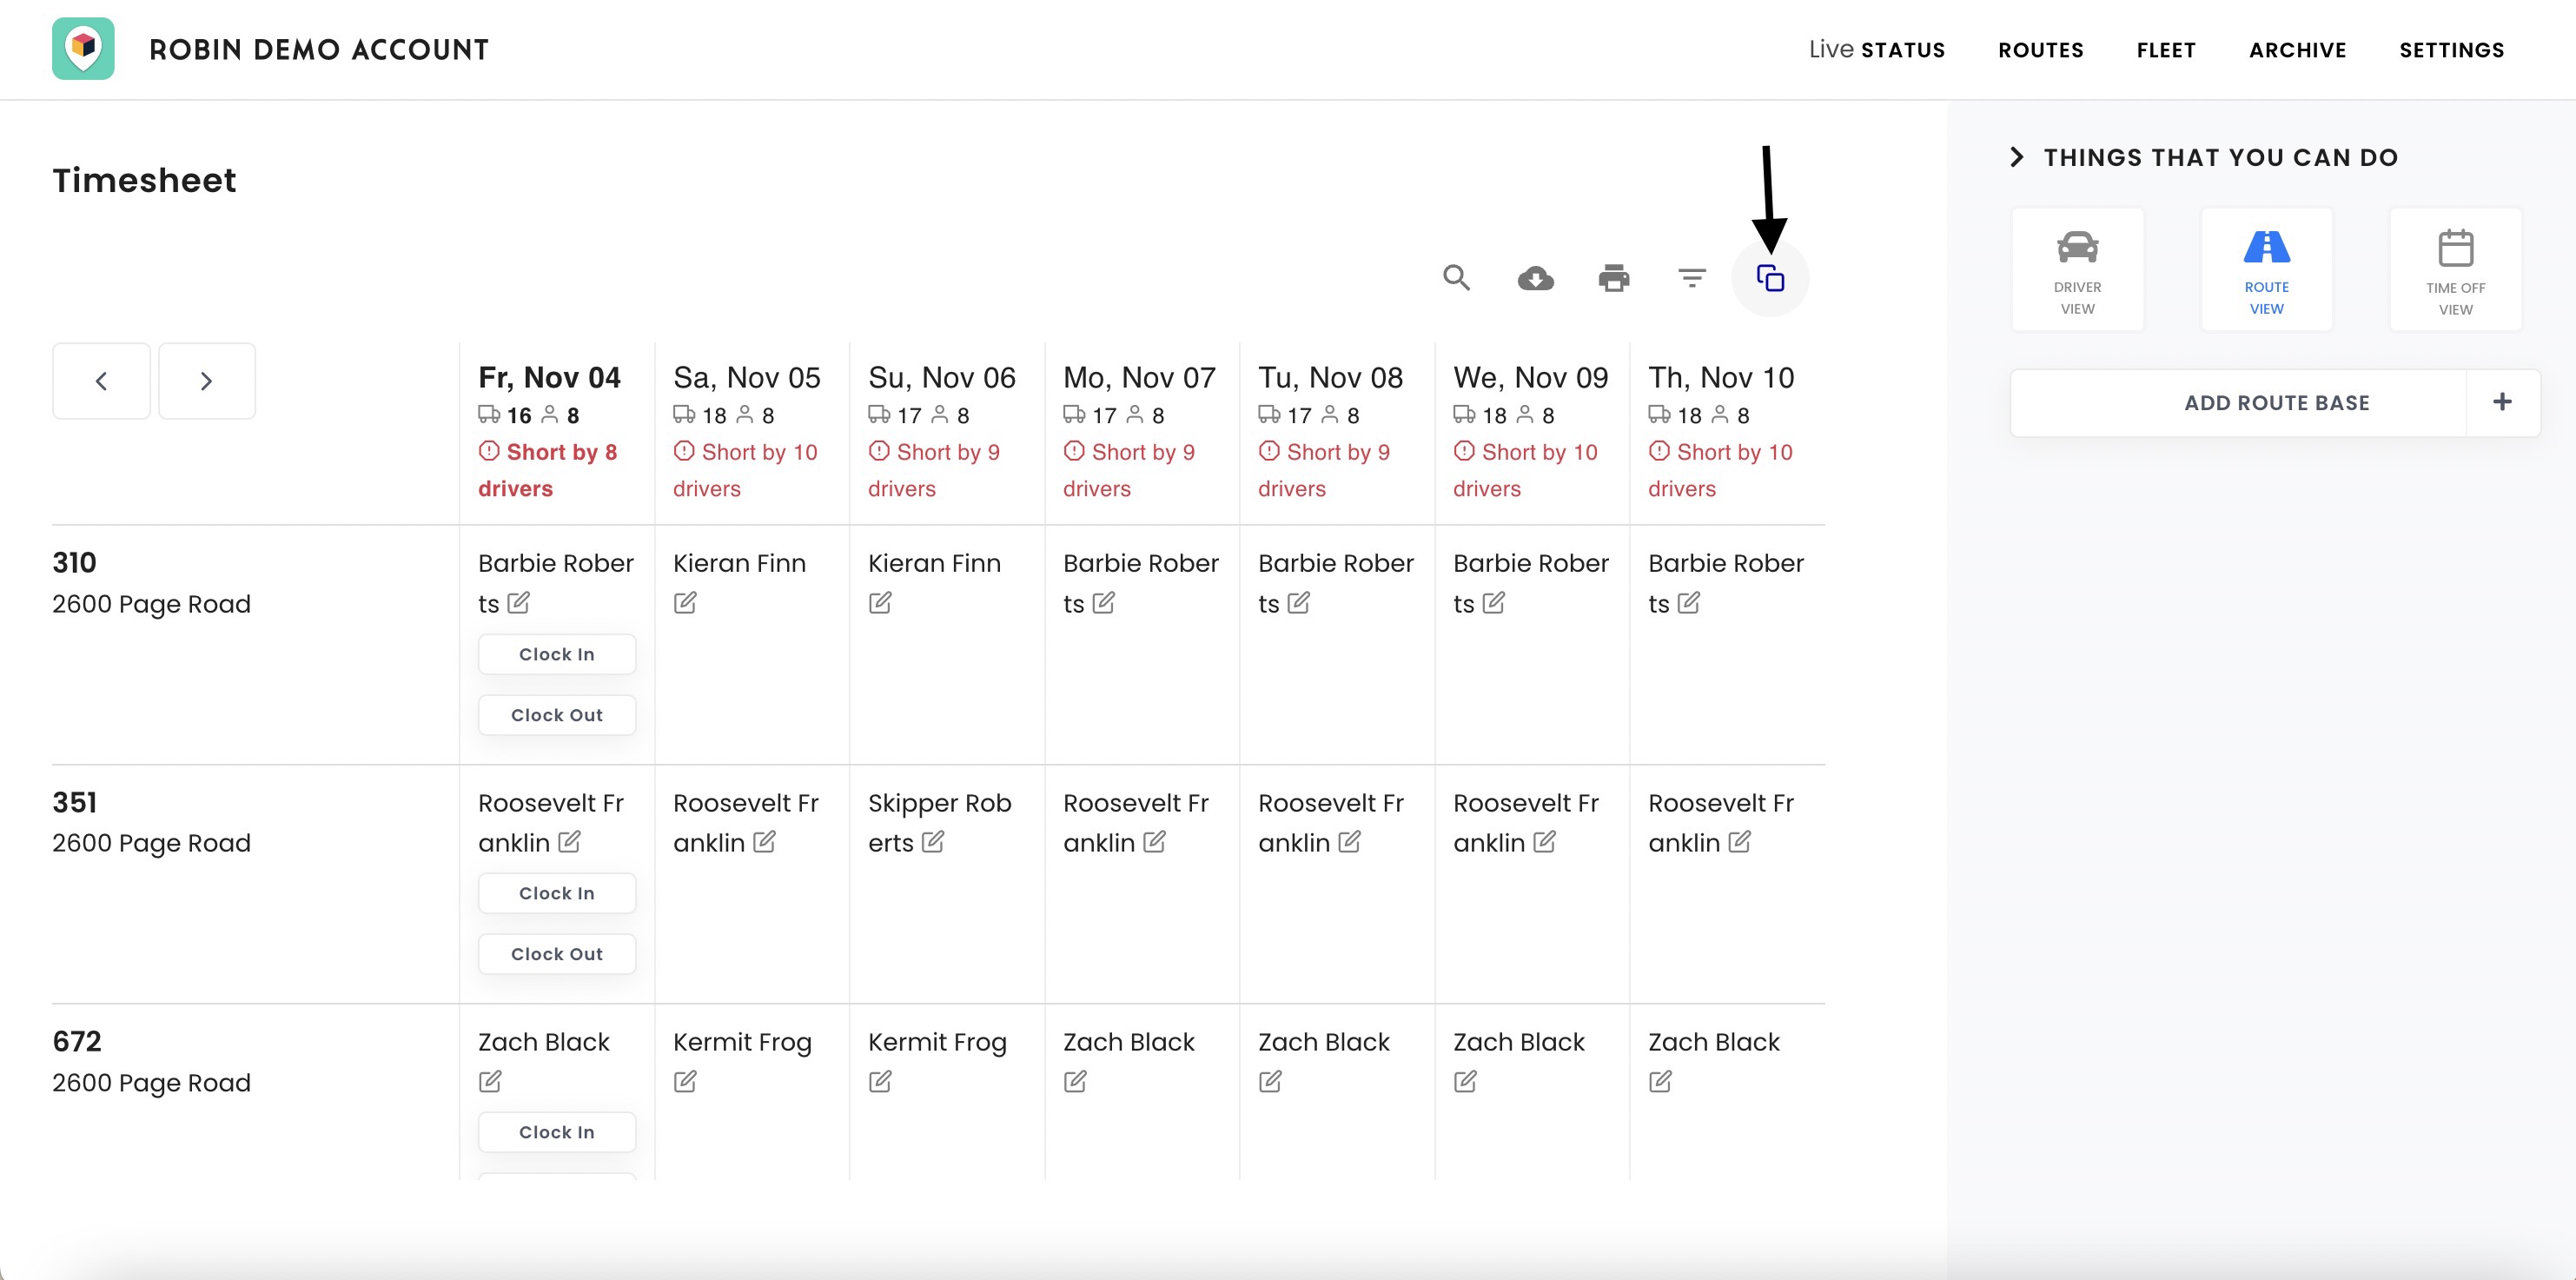This screenshot has height=1280, width=2576.
Task: Click Clock In for route 310
Action: point(557,654)
